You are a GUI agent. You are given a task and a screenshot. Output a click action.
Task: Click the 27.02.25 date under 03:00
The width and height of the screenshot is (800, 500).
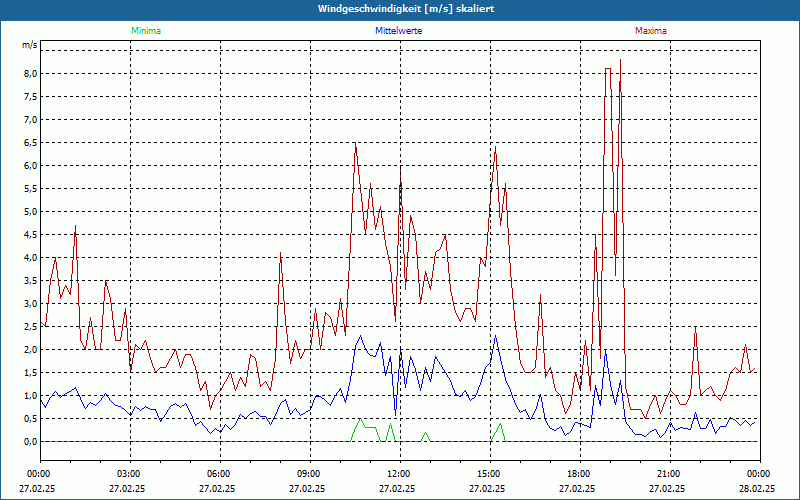point(127,488)
